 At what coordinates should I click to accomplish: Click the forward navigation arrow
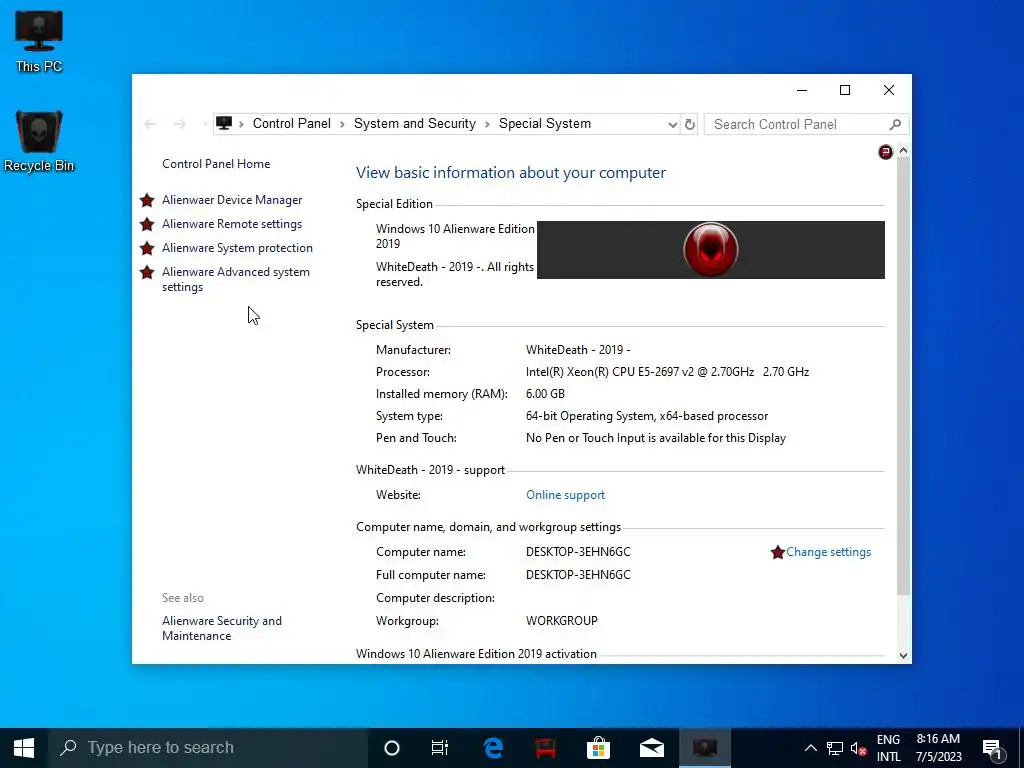(180, 124)
